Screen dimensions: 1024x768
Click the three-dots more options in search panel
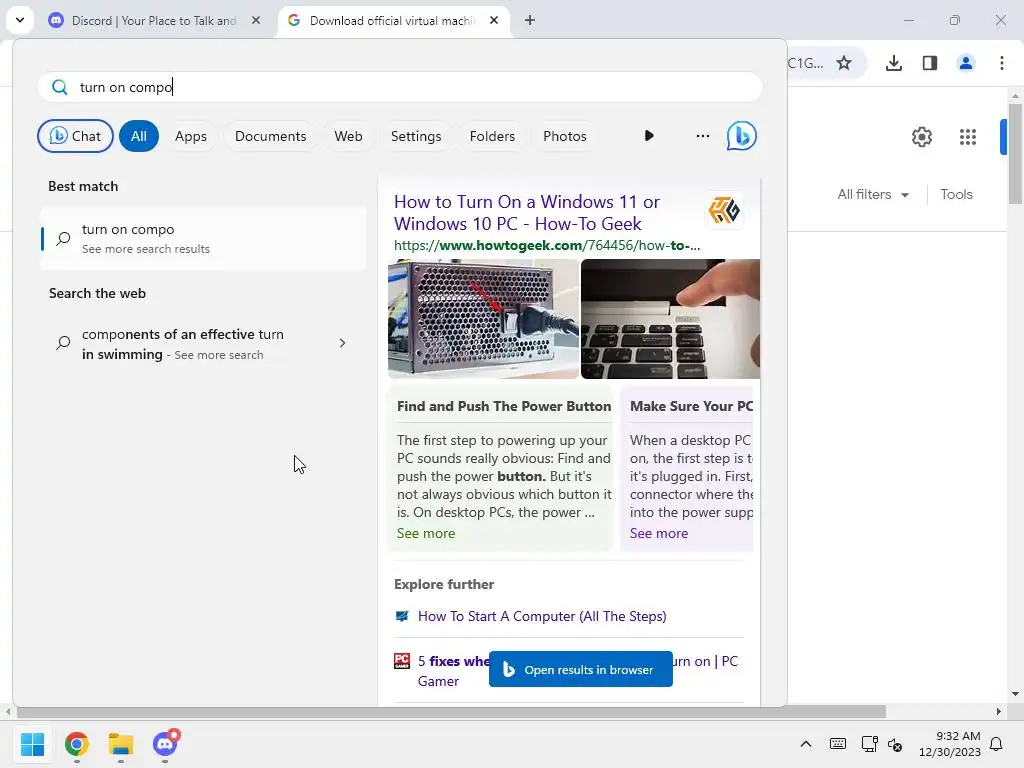703,136
